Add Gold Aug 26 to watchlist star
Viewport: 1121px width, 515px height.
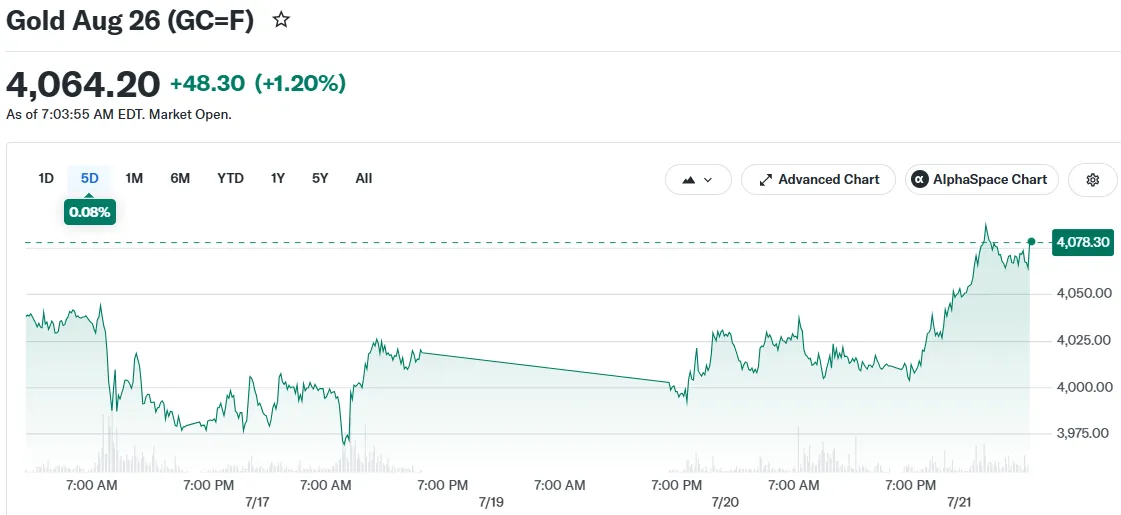pyautogui.click(x=281, y=20)
